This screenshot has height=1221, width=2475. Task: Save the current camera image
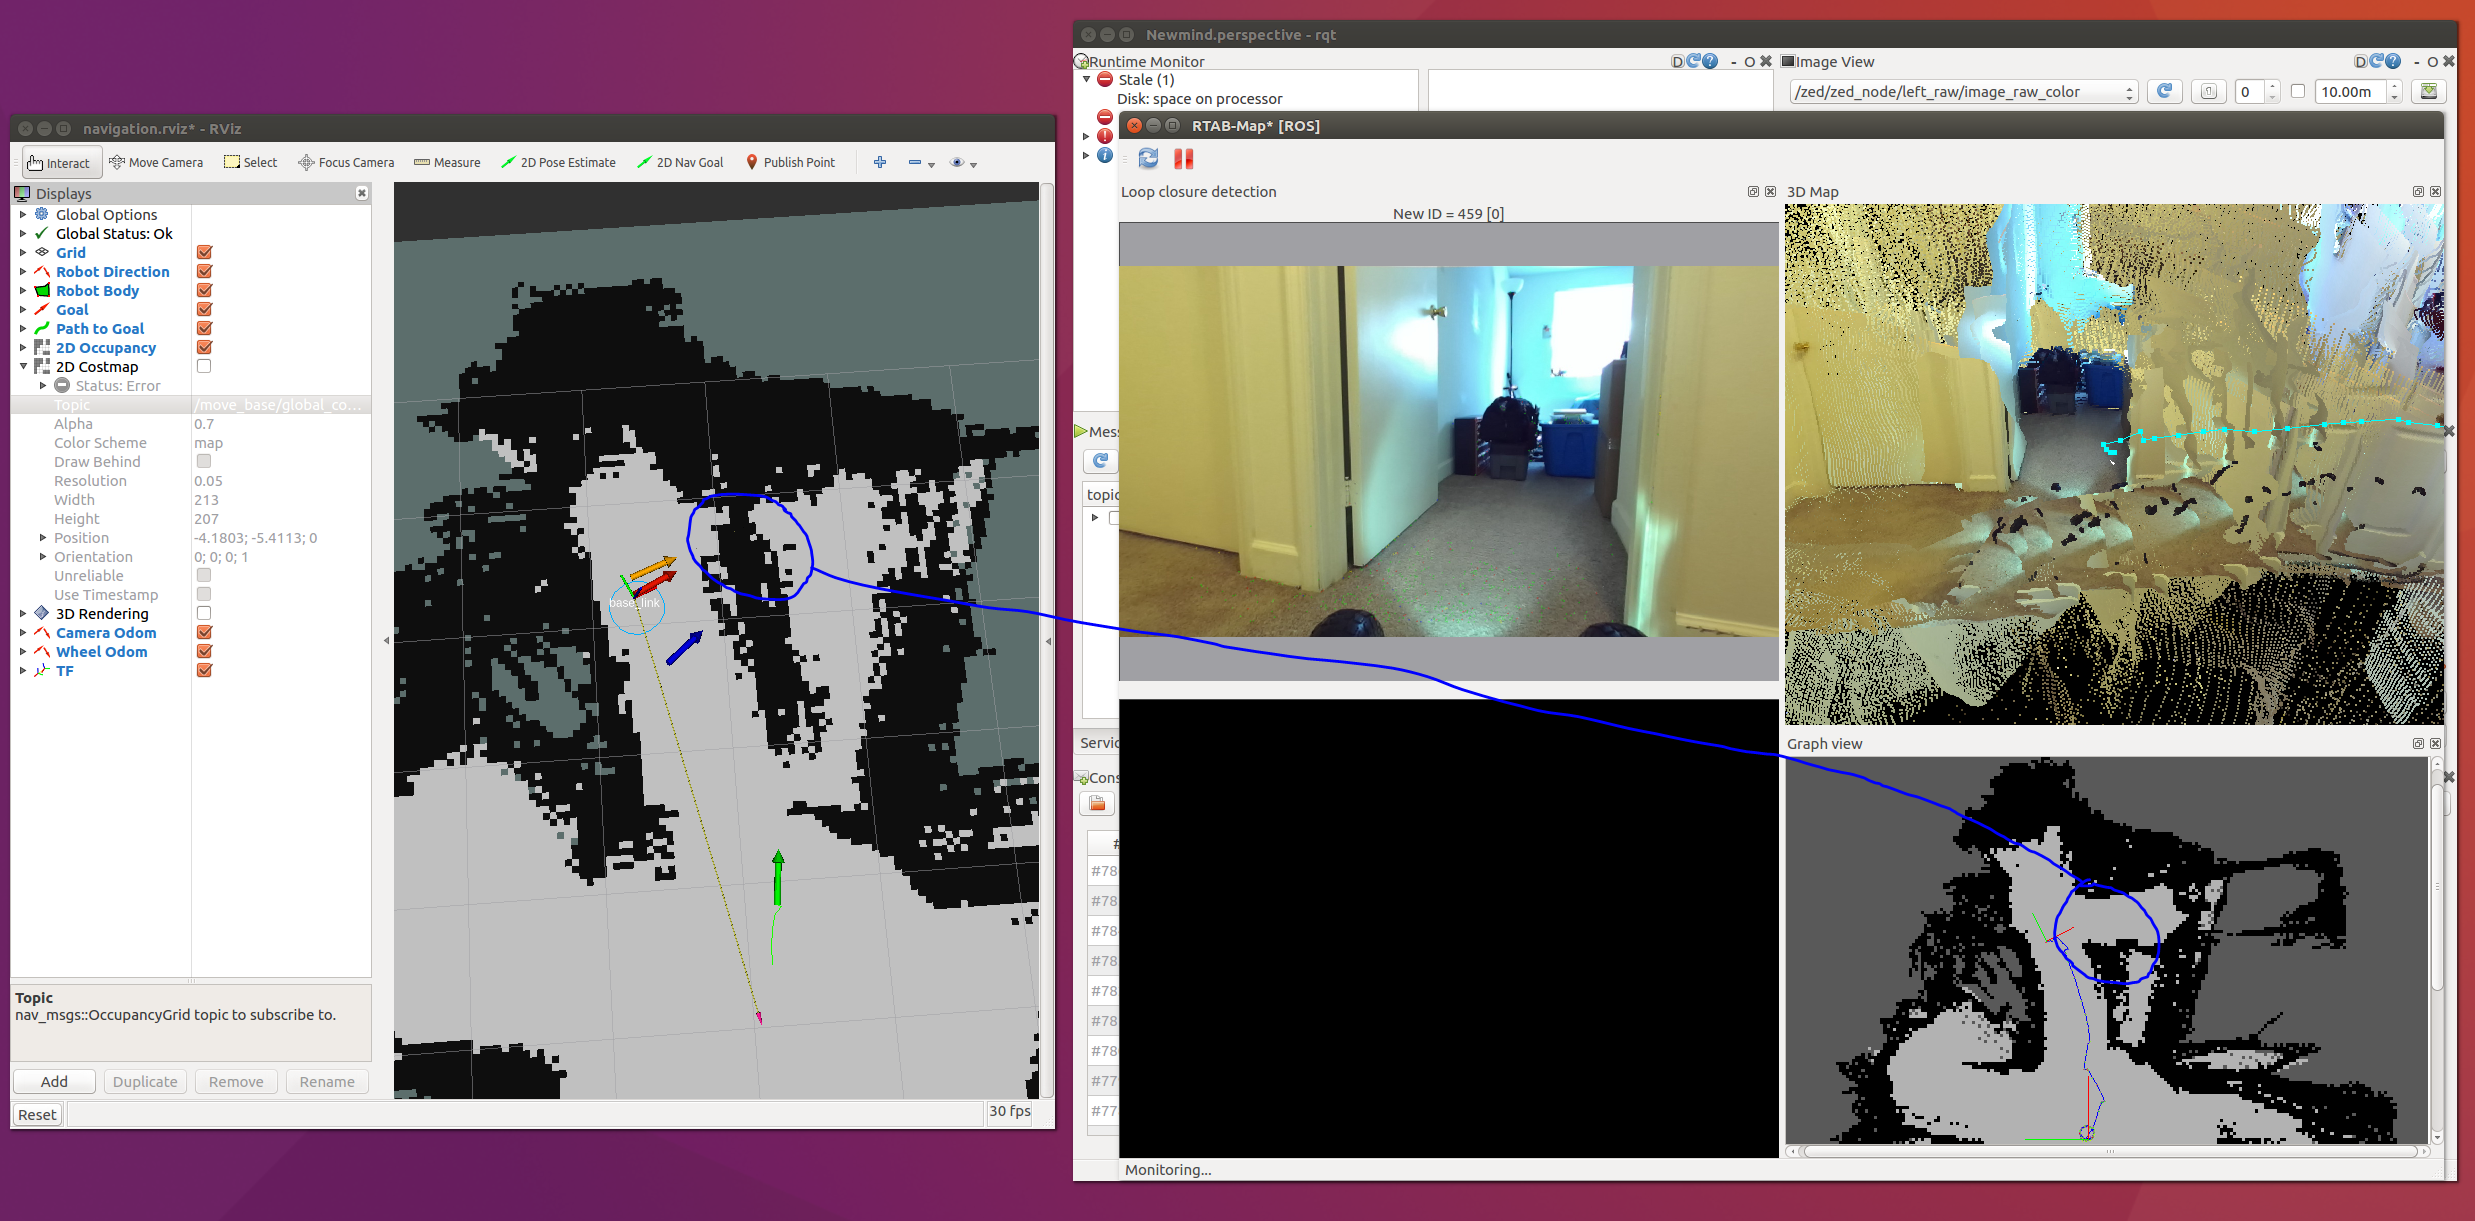[2429, 91]
